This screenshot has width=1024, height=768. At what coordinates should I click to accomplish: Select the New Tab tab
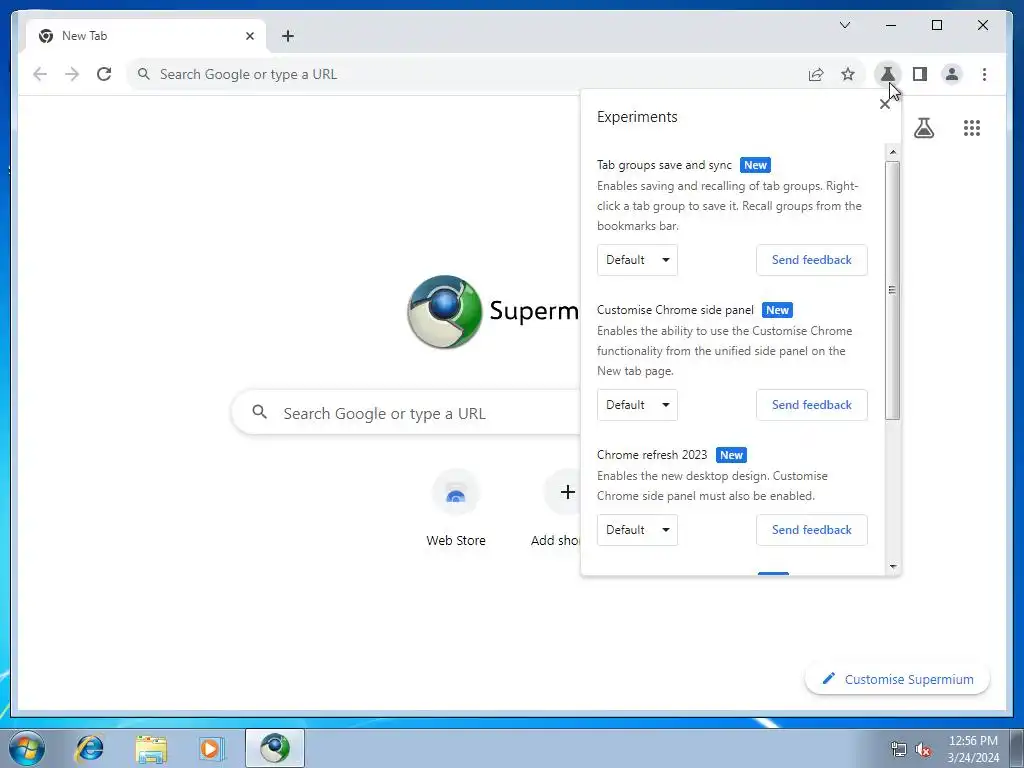146,36
